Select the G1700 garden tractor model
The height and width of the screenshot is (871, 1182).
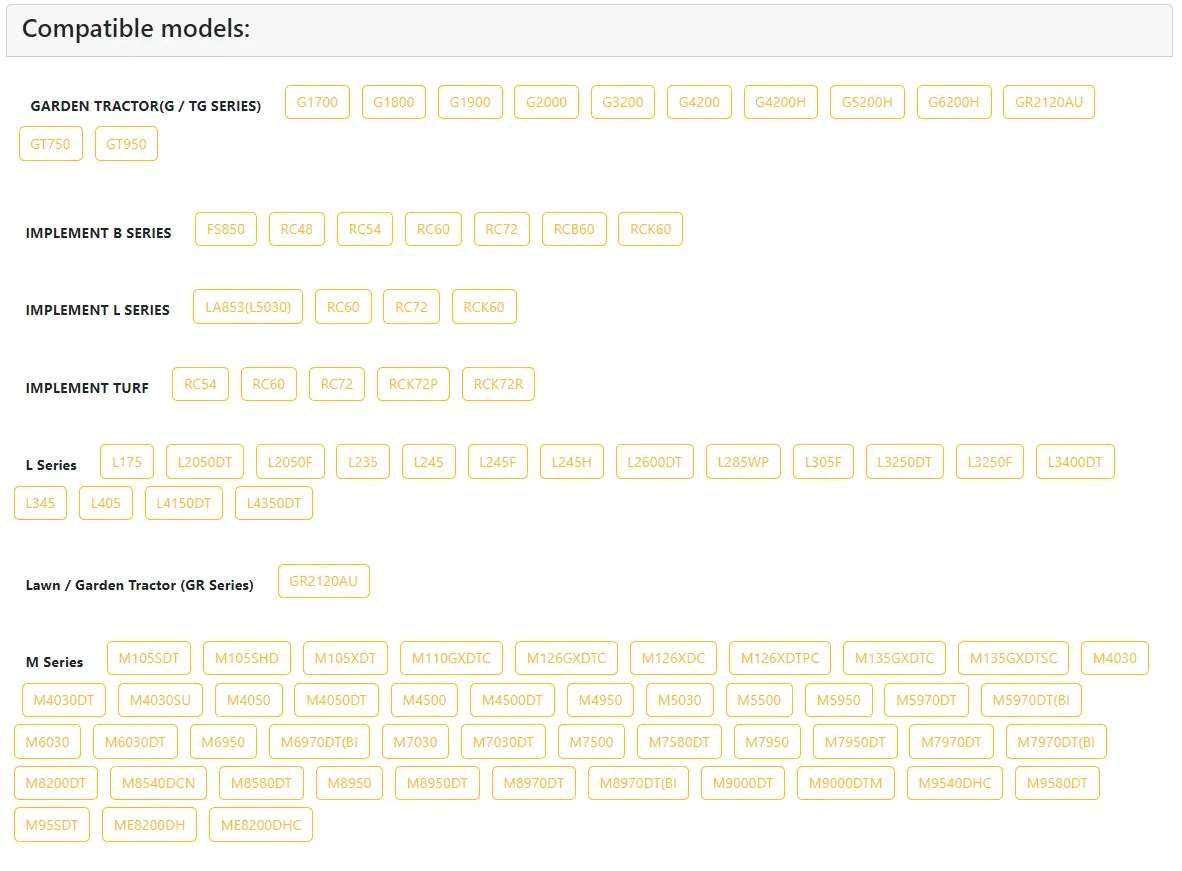[x=317, y=103]
